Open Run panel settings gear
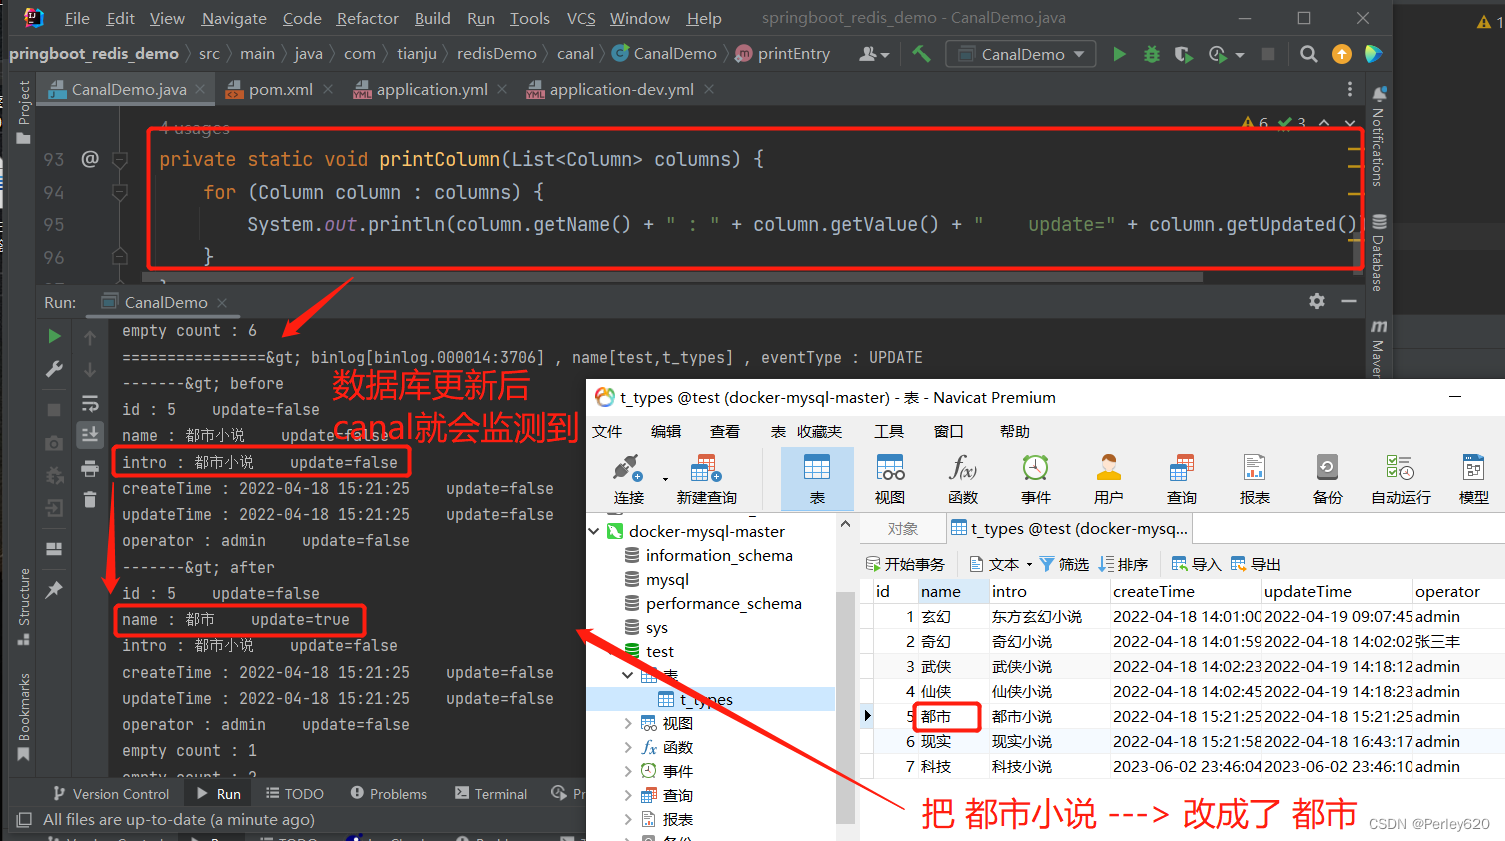Viewport: 1505px width, 841px height. click(1317, 301)
